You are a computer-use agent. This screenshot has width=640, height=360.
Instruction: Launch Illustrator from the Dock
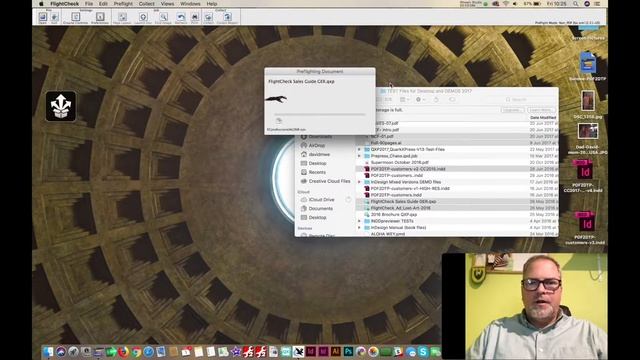tap(336, 351)
